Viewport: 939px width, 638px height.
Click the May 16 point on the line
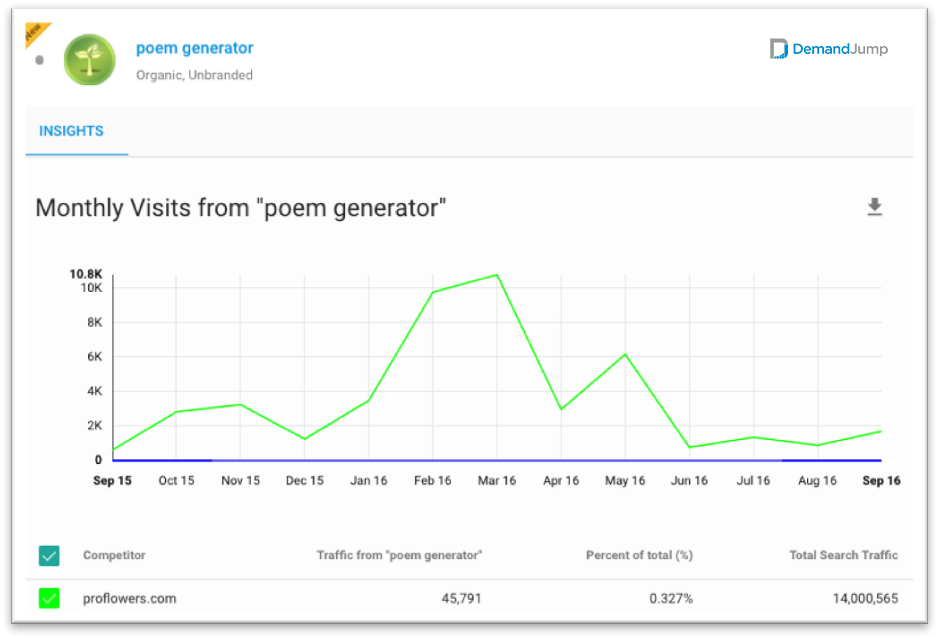pos(625,355)
